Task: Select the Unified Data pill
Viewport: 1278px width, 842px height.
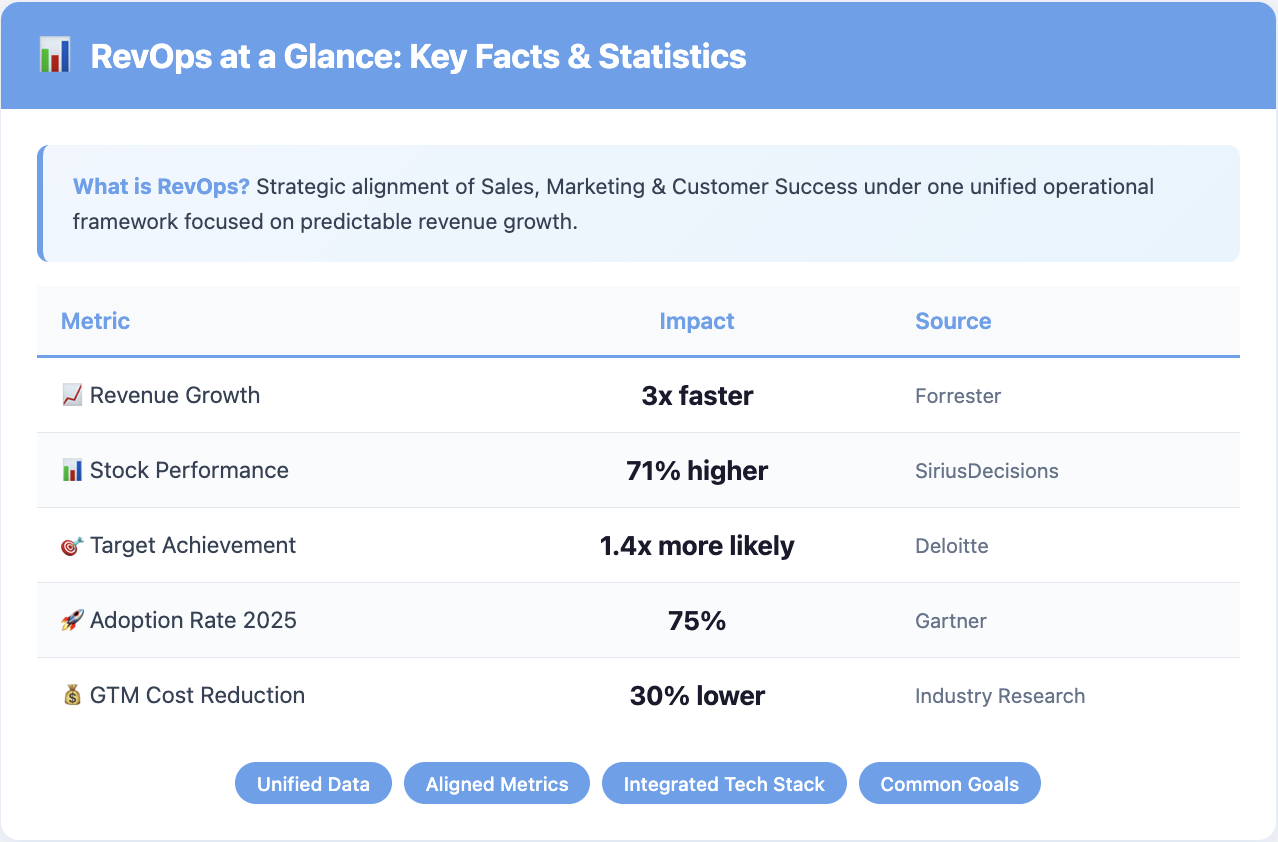Action: pos(313,784)
